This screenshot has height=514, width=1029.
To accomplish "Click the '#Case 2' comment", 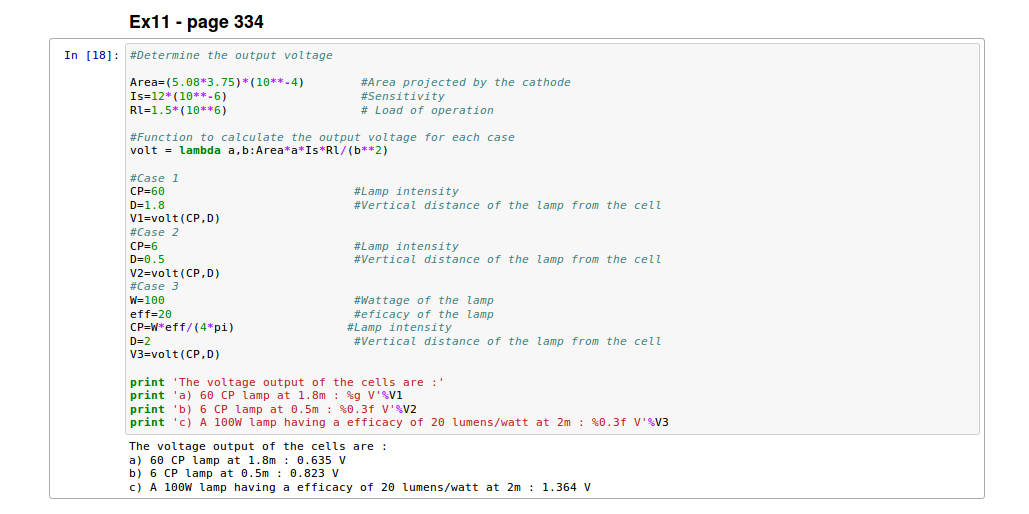I will tap(154, 232).
